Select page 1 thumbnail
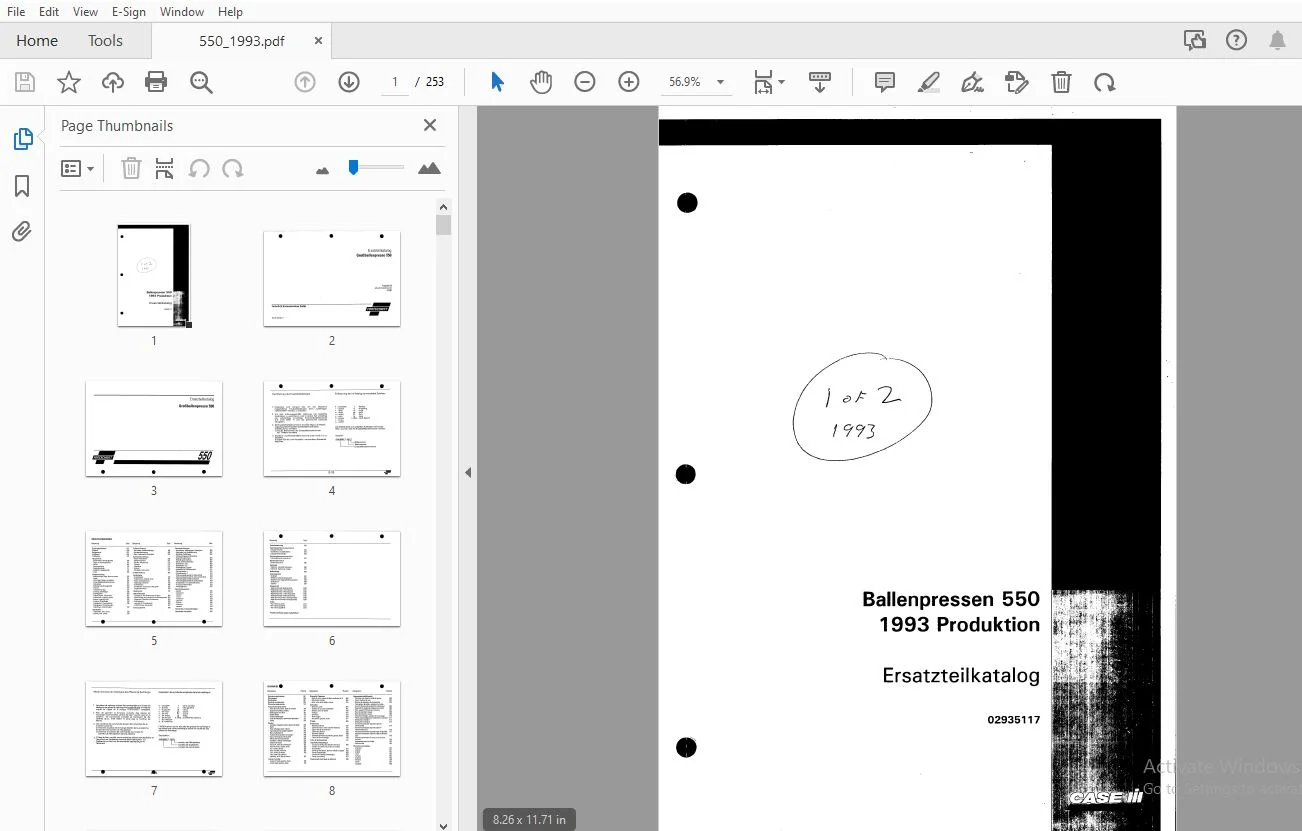The width and height of the screenshot is (1302, 831). coord(154,275)
